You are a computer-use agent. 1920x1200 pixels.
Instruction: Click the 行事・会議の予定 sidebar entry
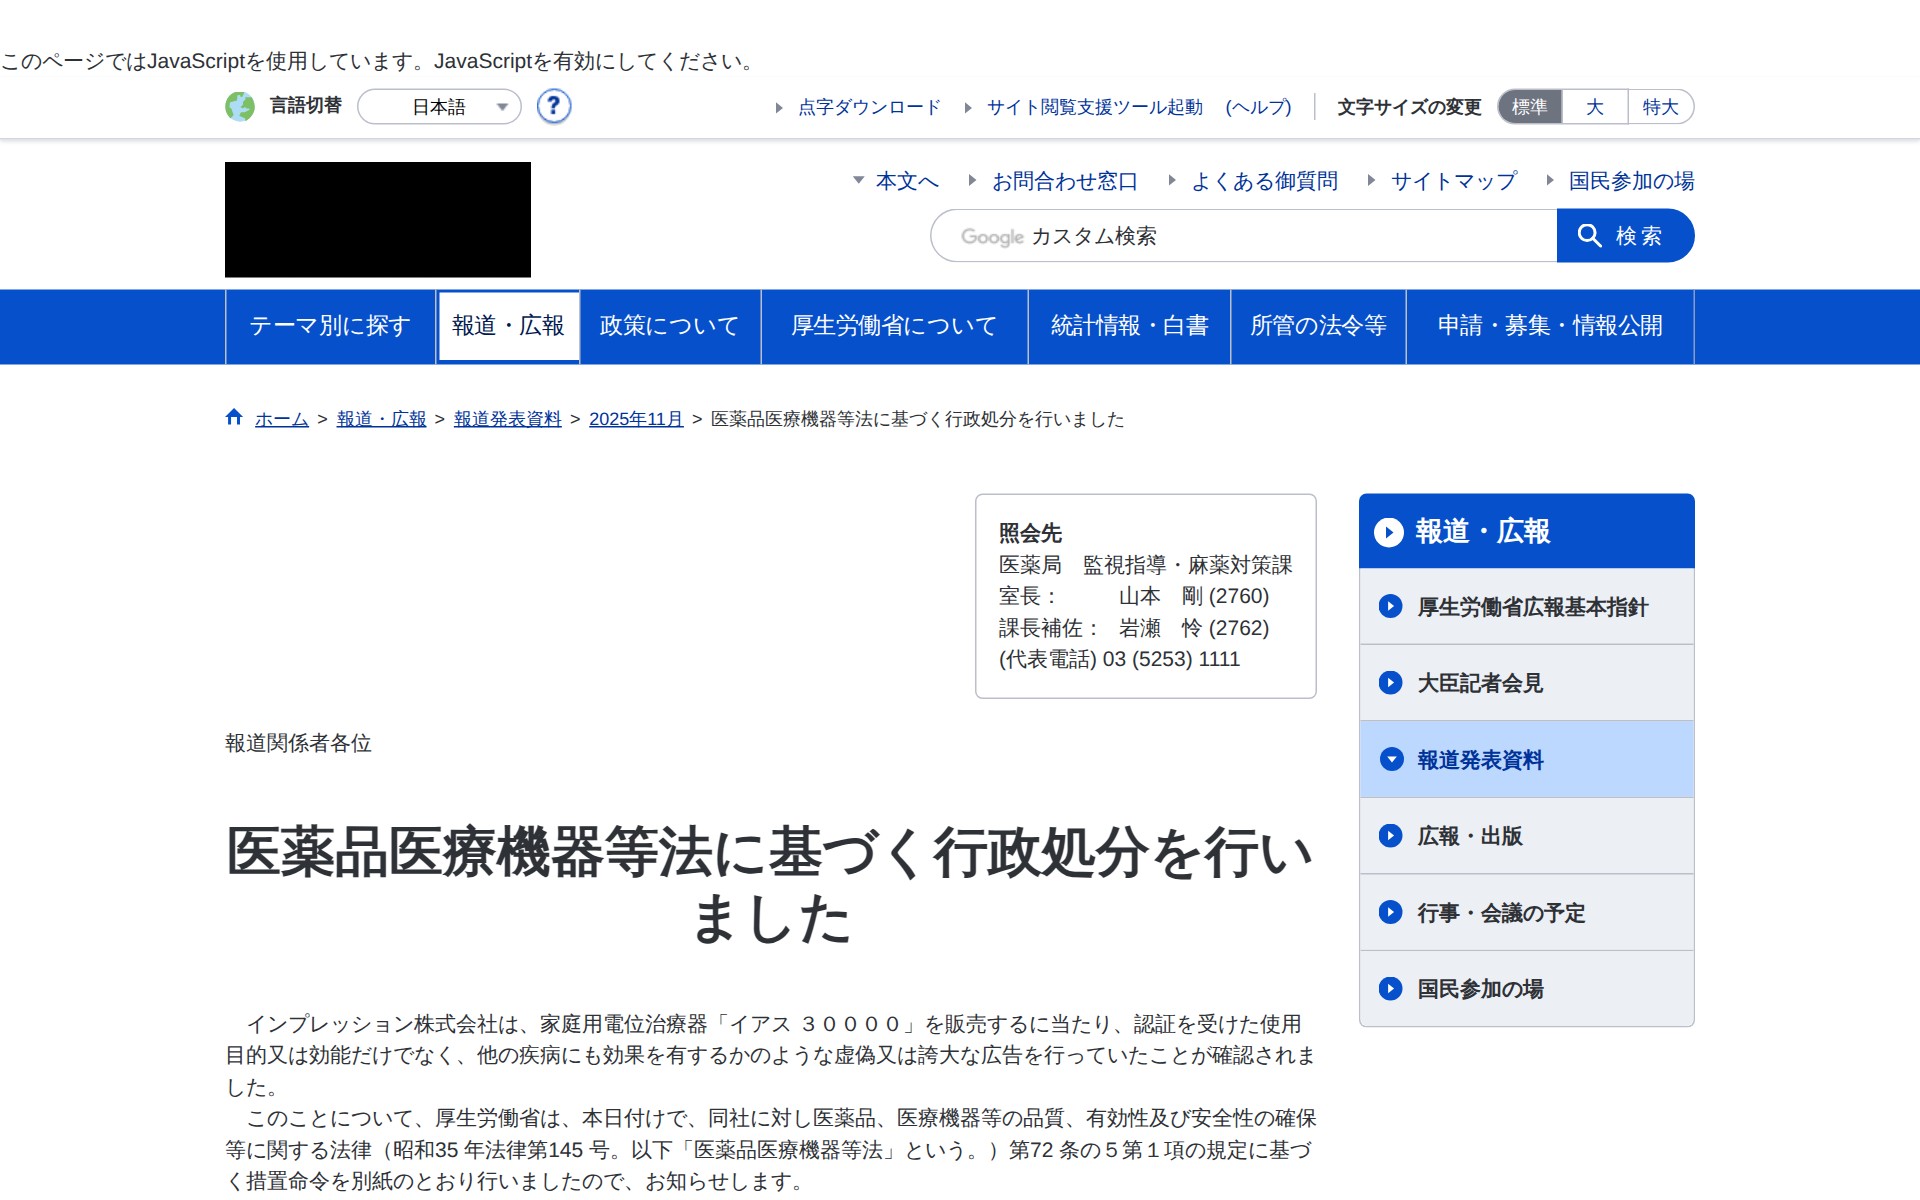[x=1501, y=912]
